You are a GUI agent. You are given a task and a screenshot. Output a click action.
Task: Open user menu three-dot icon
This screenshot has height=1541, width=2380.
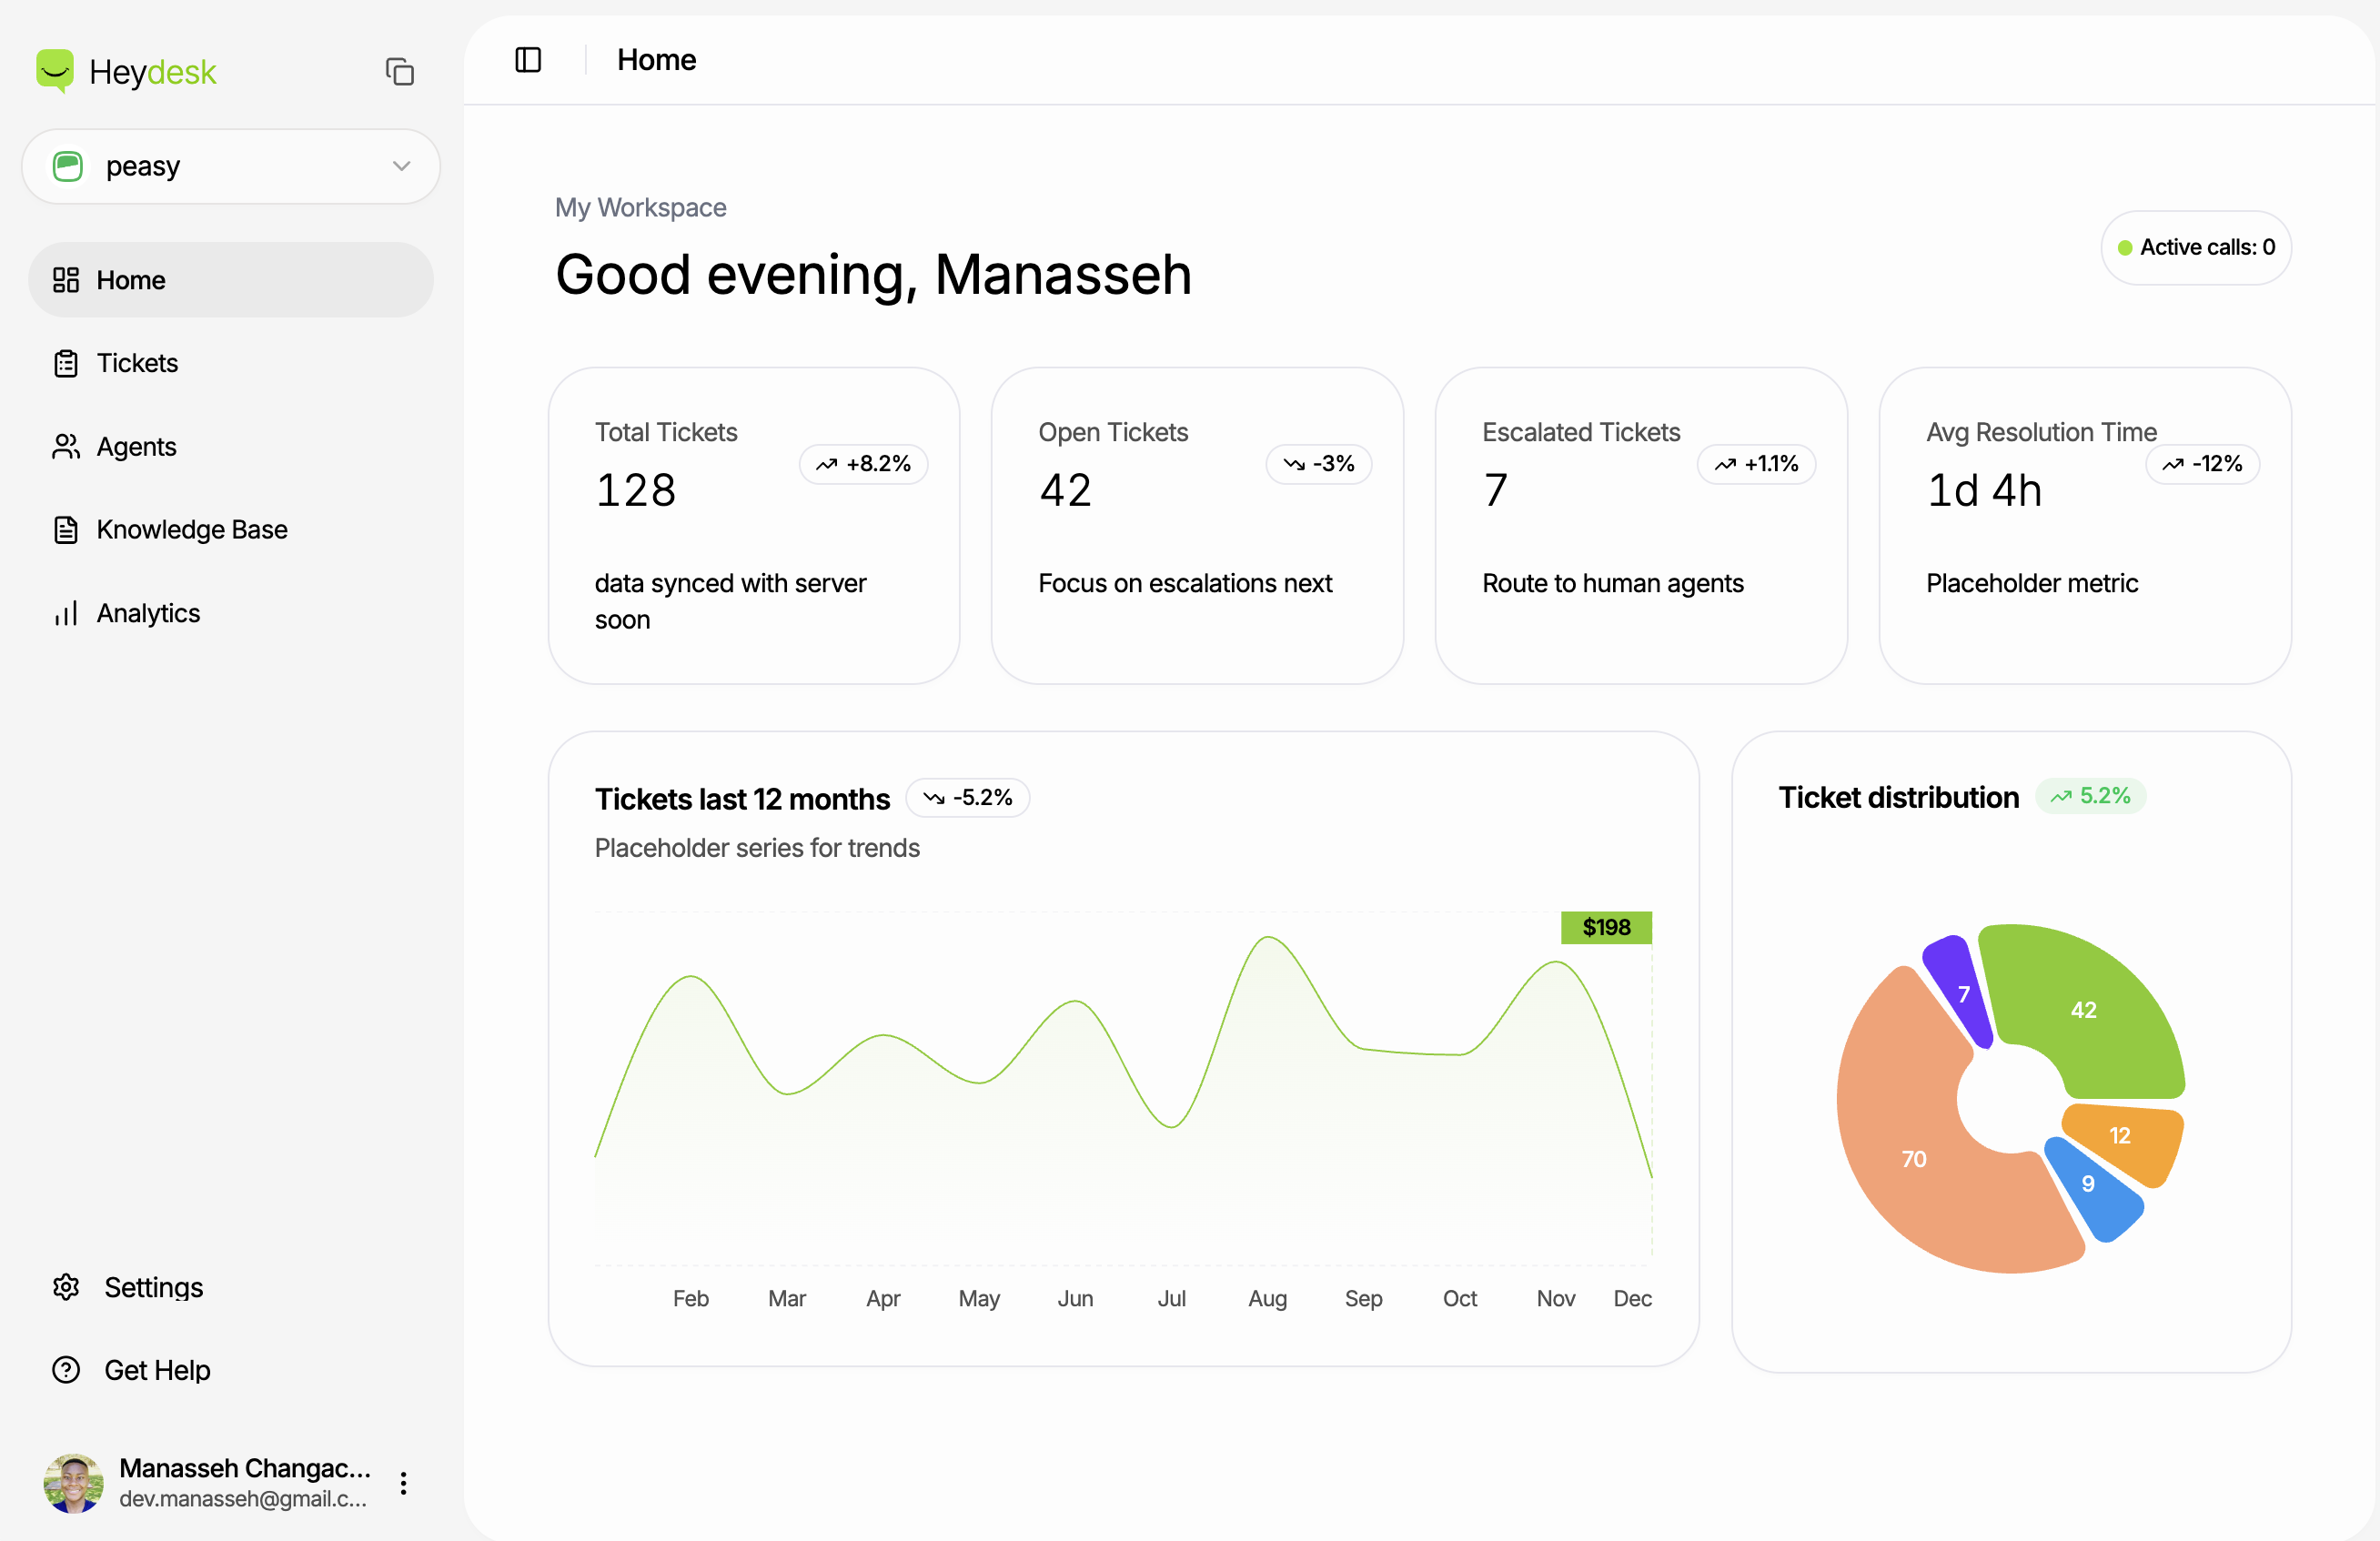click(x=403, y=1482)
